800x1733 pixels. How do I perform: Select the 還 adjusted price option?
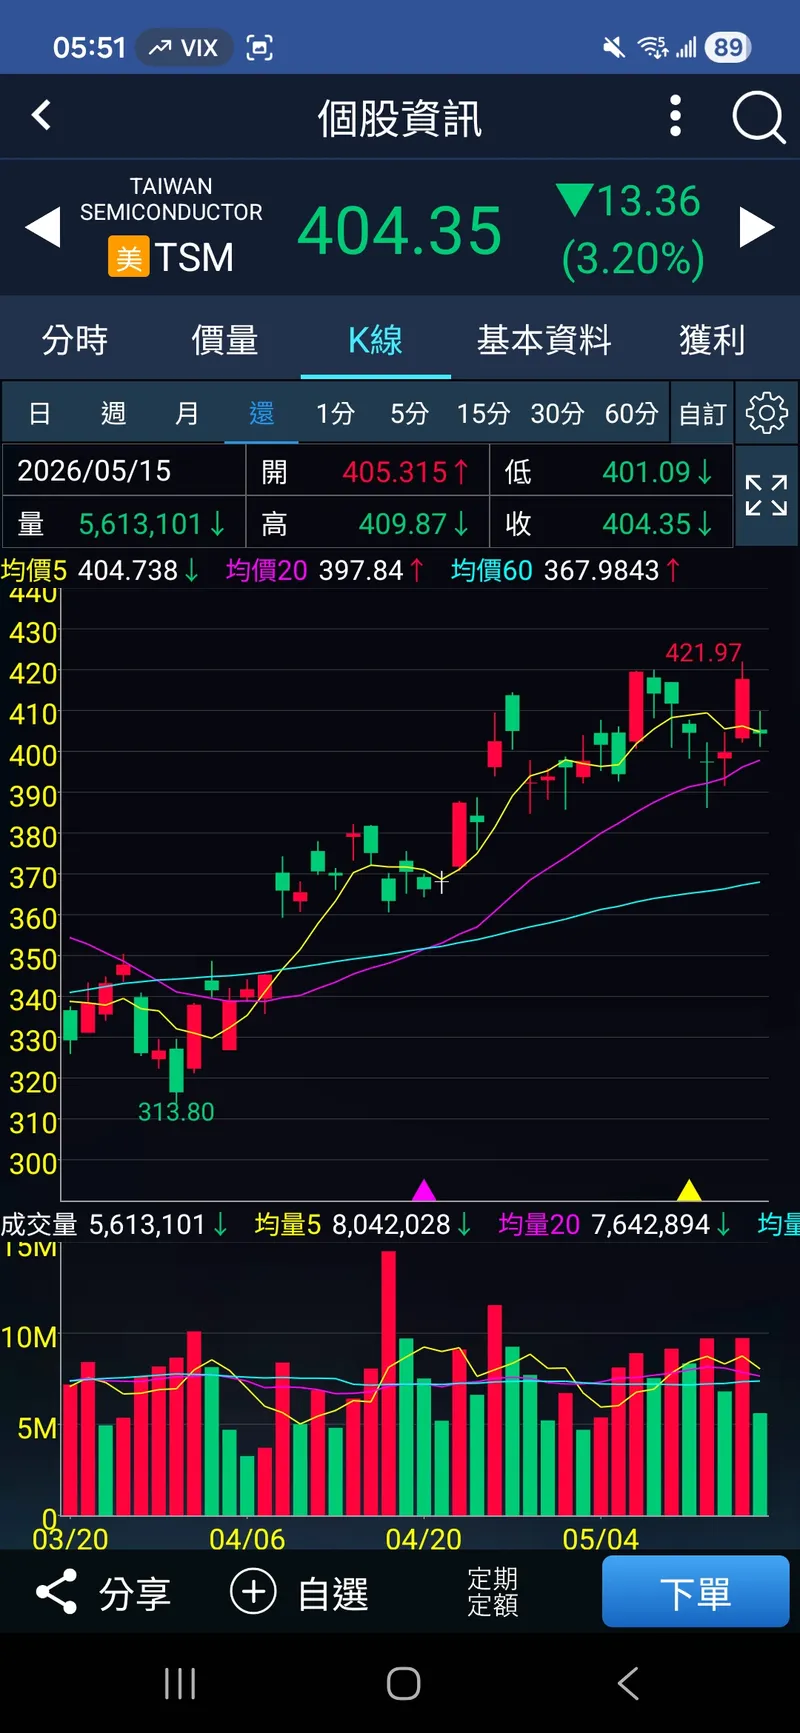coord(261,413)
